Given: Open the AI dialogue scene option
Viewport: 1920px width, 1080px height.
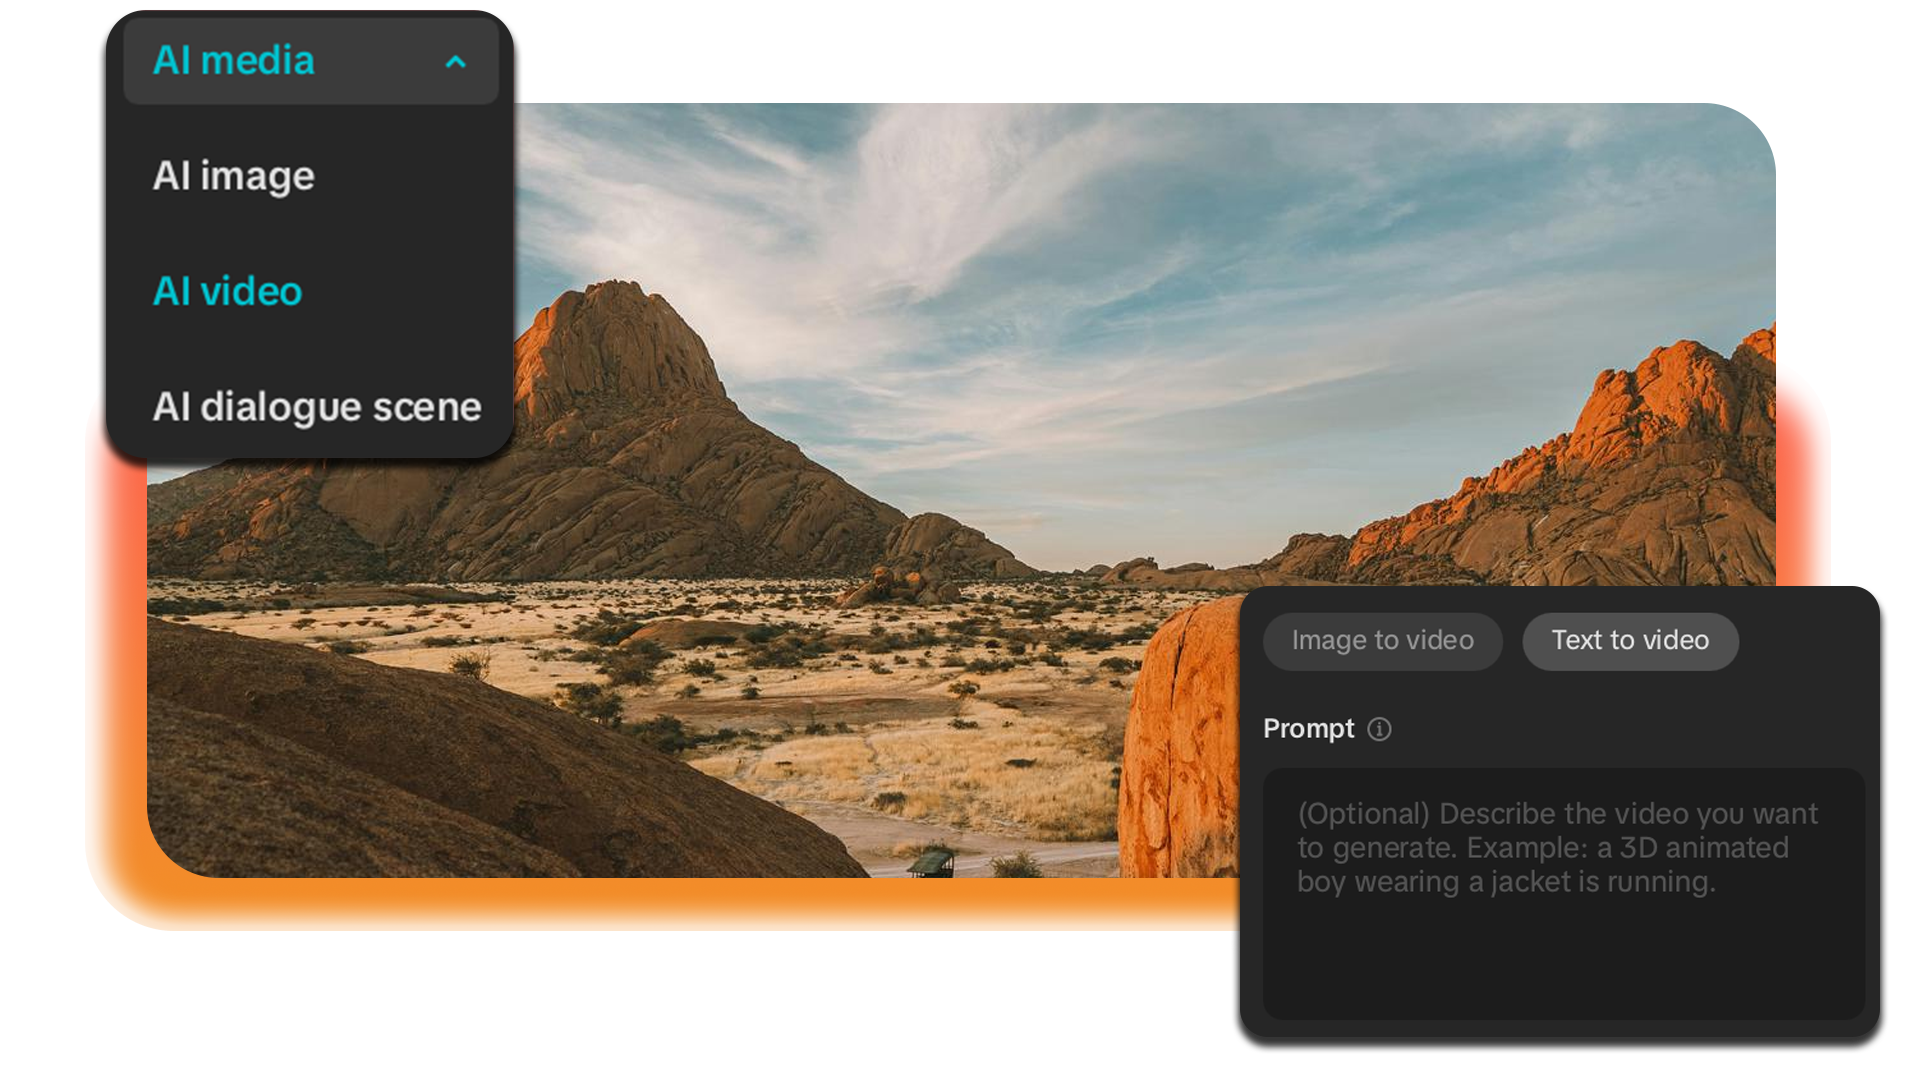Looking at the screenshot, I should pos(316,407).
